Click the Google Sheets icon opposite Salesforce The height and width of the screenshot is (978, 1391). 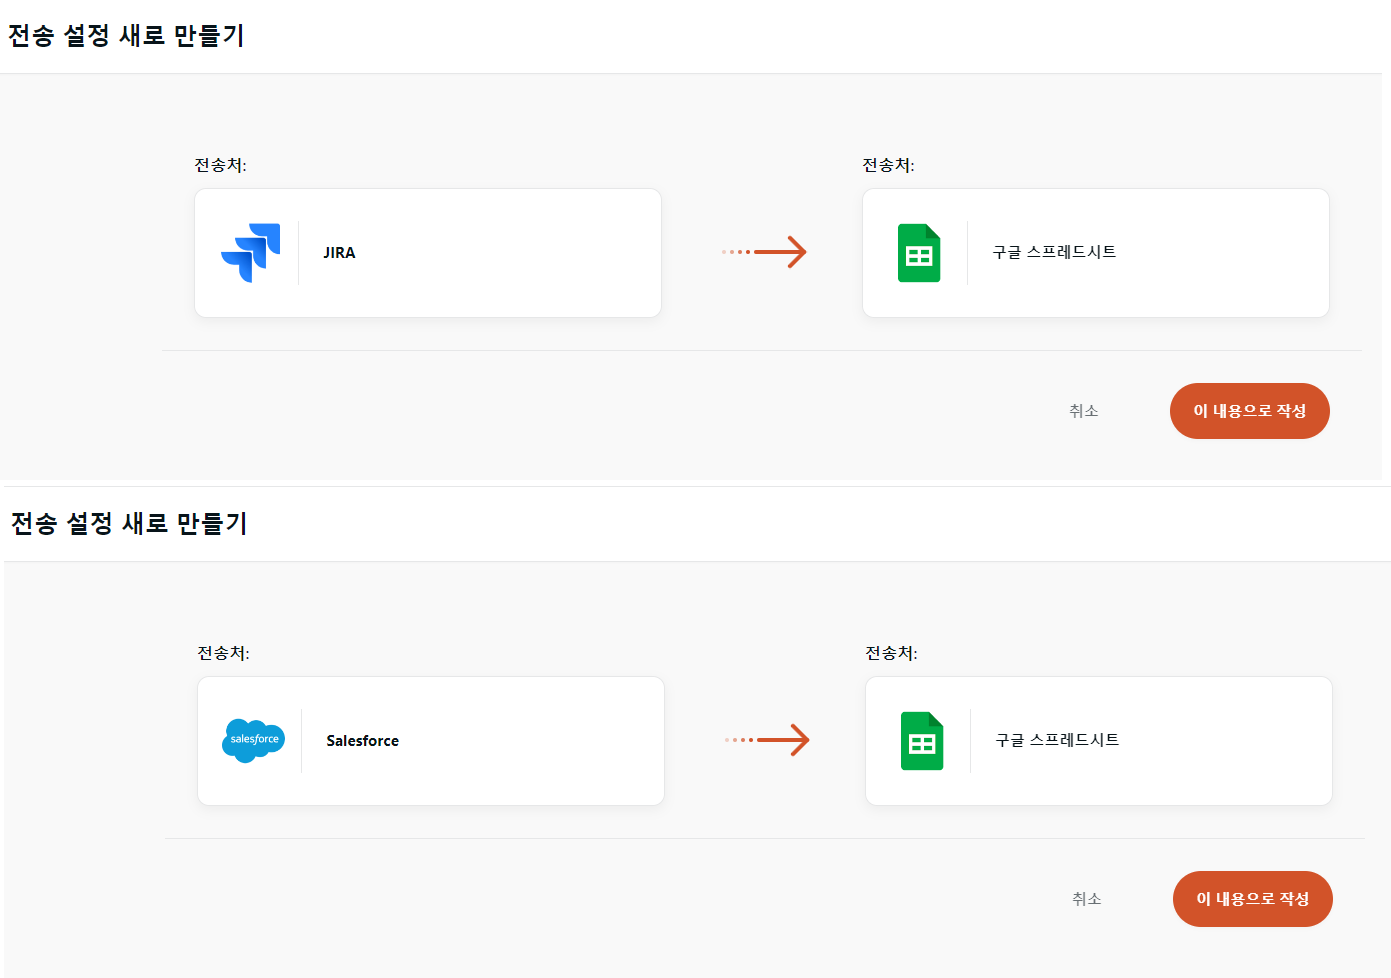tap(922, 741)
